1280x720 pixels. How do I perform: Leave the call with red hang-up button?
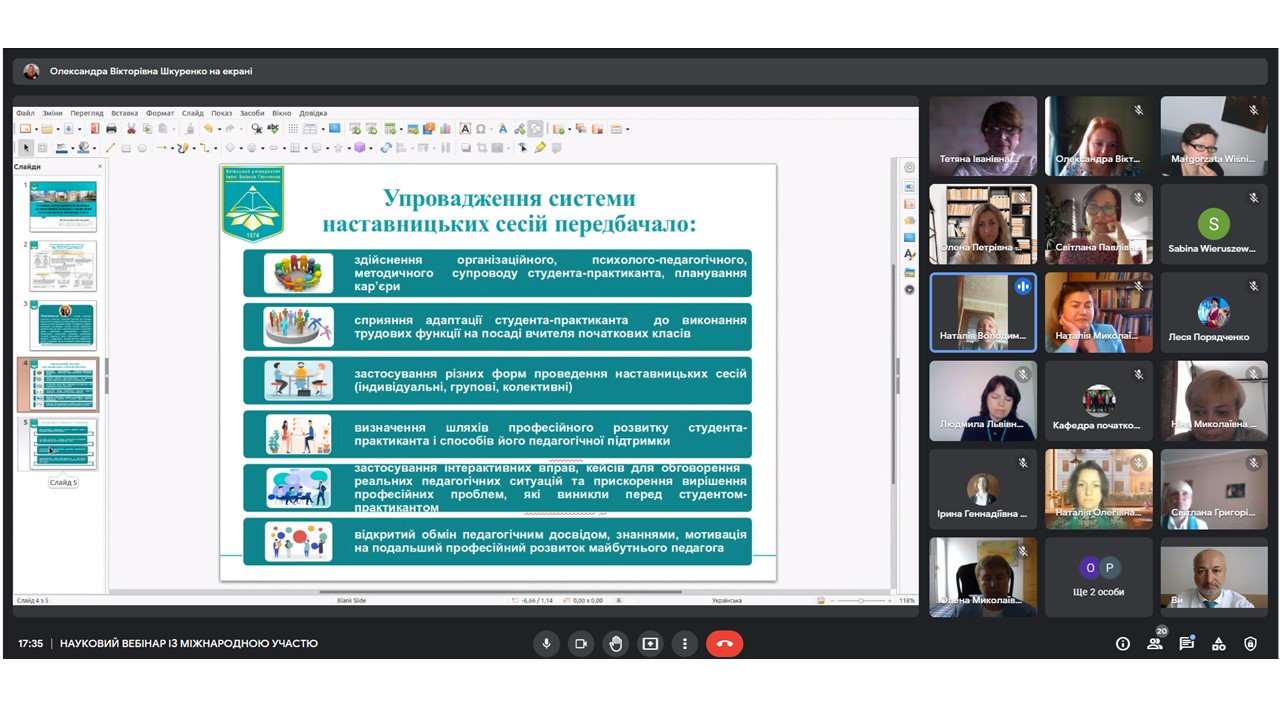725,644
